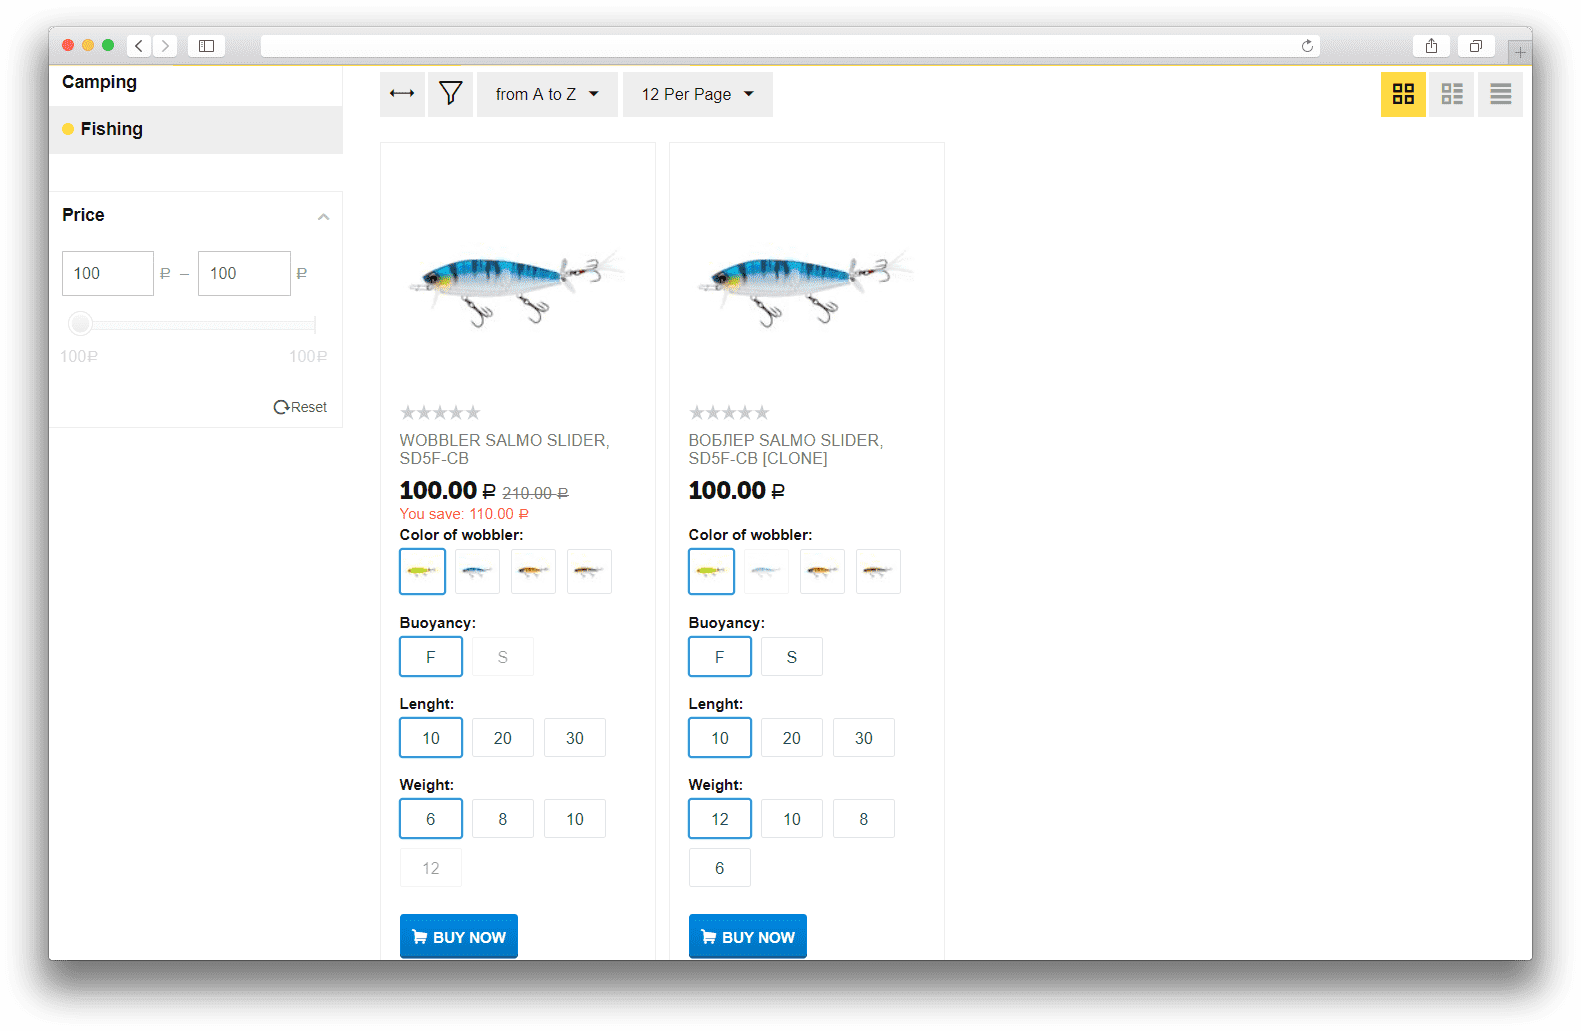Select the Fishing category
The width and height of the screenshot is (1581, 1031).
[196, 129]
